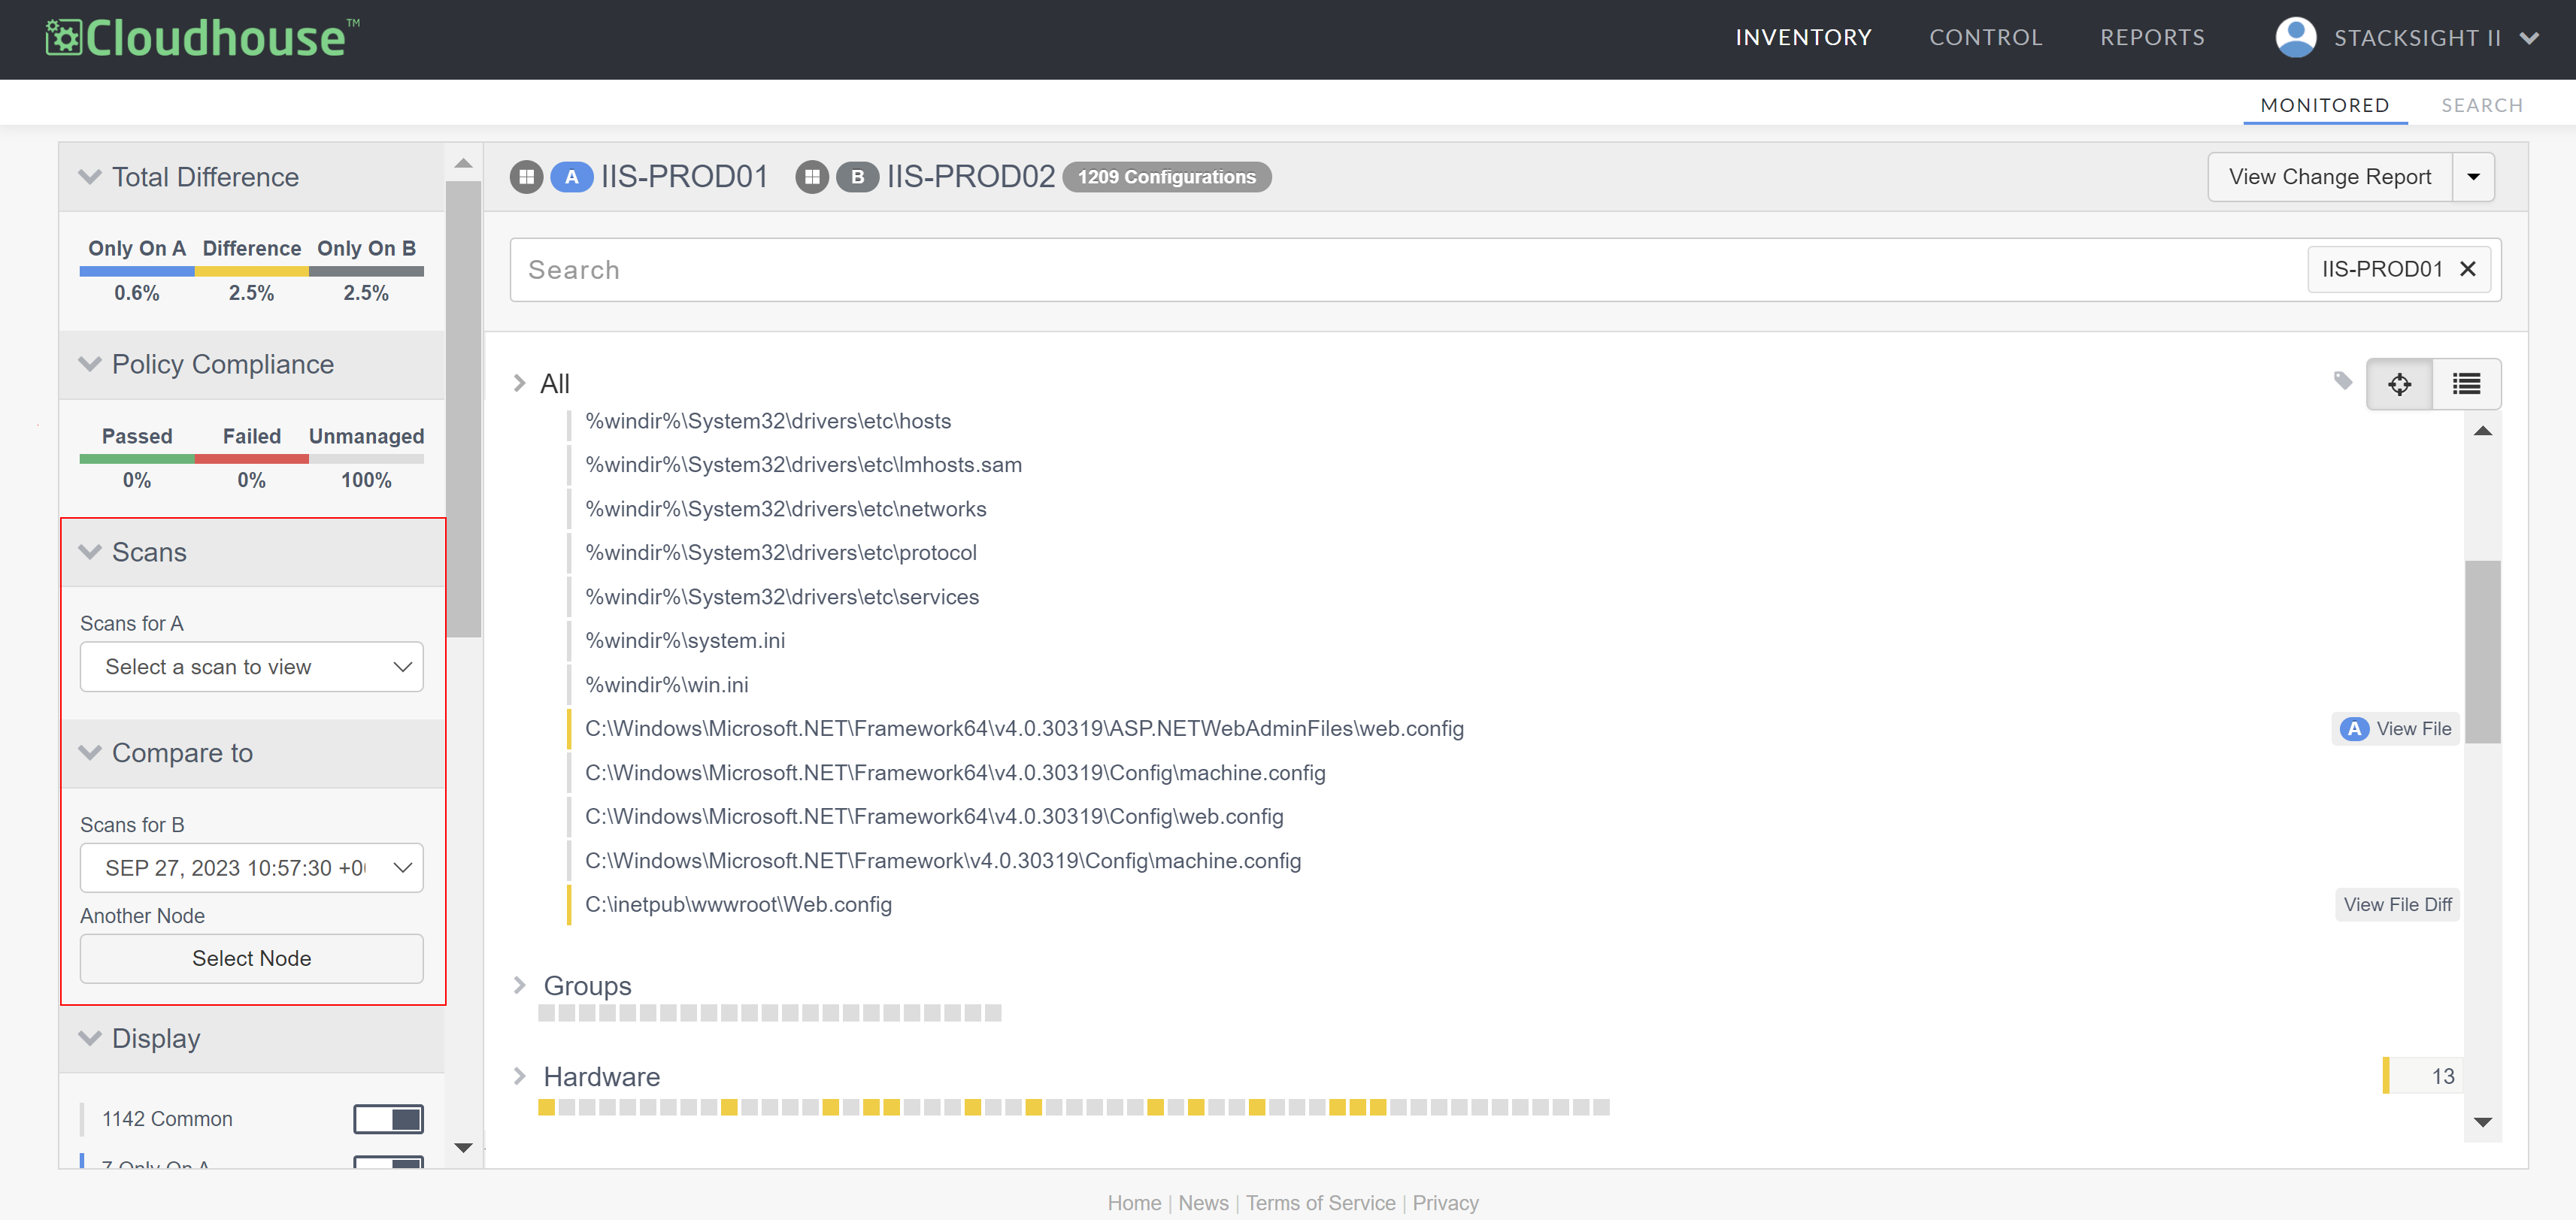Open the View Change Report dropdown arrow
Screen dimensions: 2576x1220
[x=2473, y=177]
